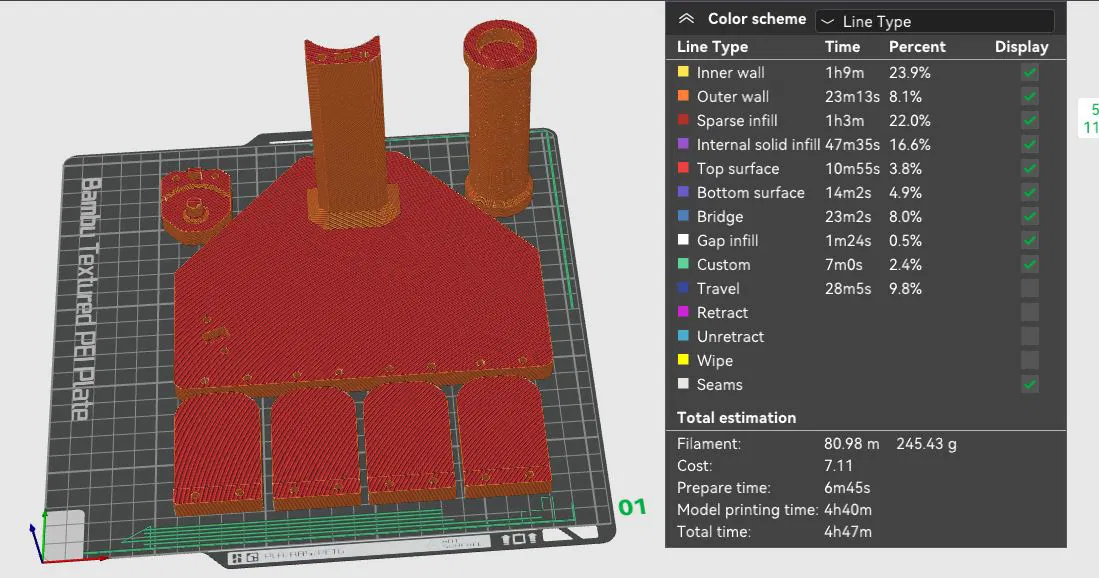Enable Wipe display checkbox
Image resolution: width=1099 pixels, height=578 pixels.
click(1030, 360)
